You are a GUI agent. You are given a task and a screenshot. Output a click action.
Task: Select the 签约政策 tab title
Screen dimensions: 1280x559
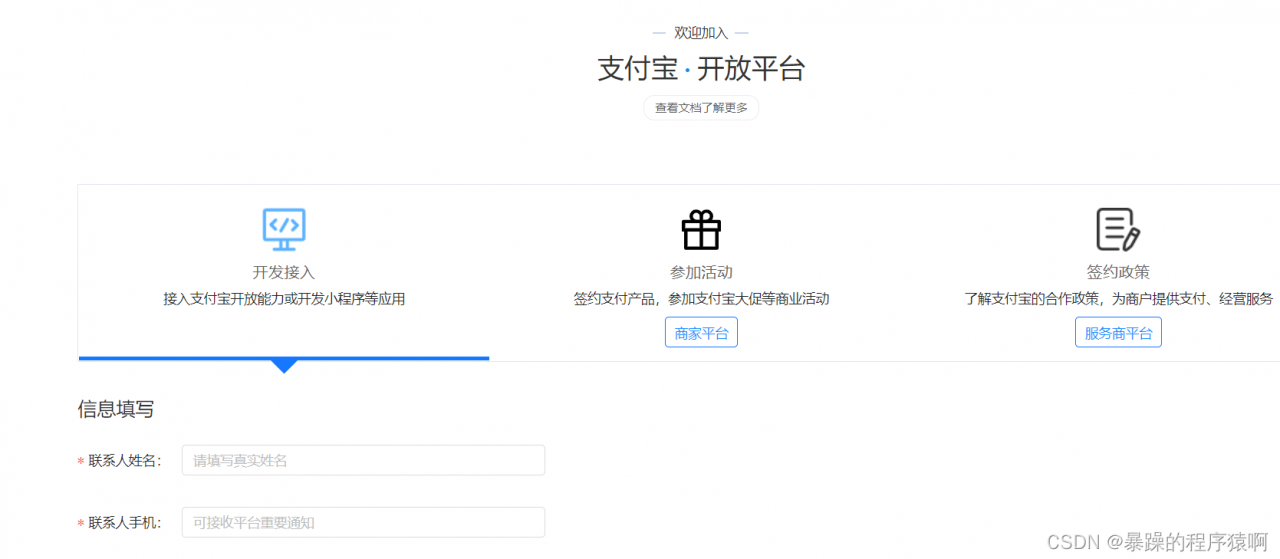[1118, 272]
